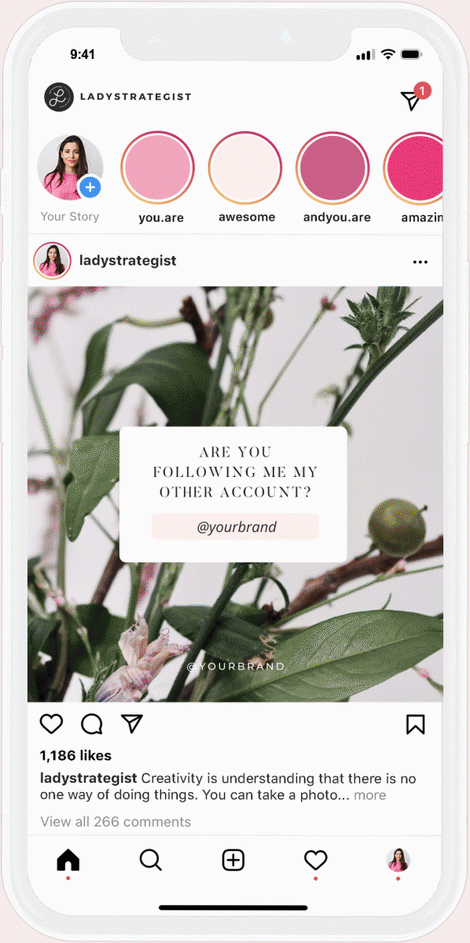View awesome story highlight

coord(245,168)
